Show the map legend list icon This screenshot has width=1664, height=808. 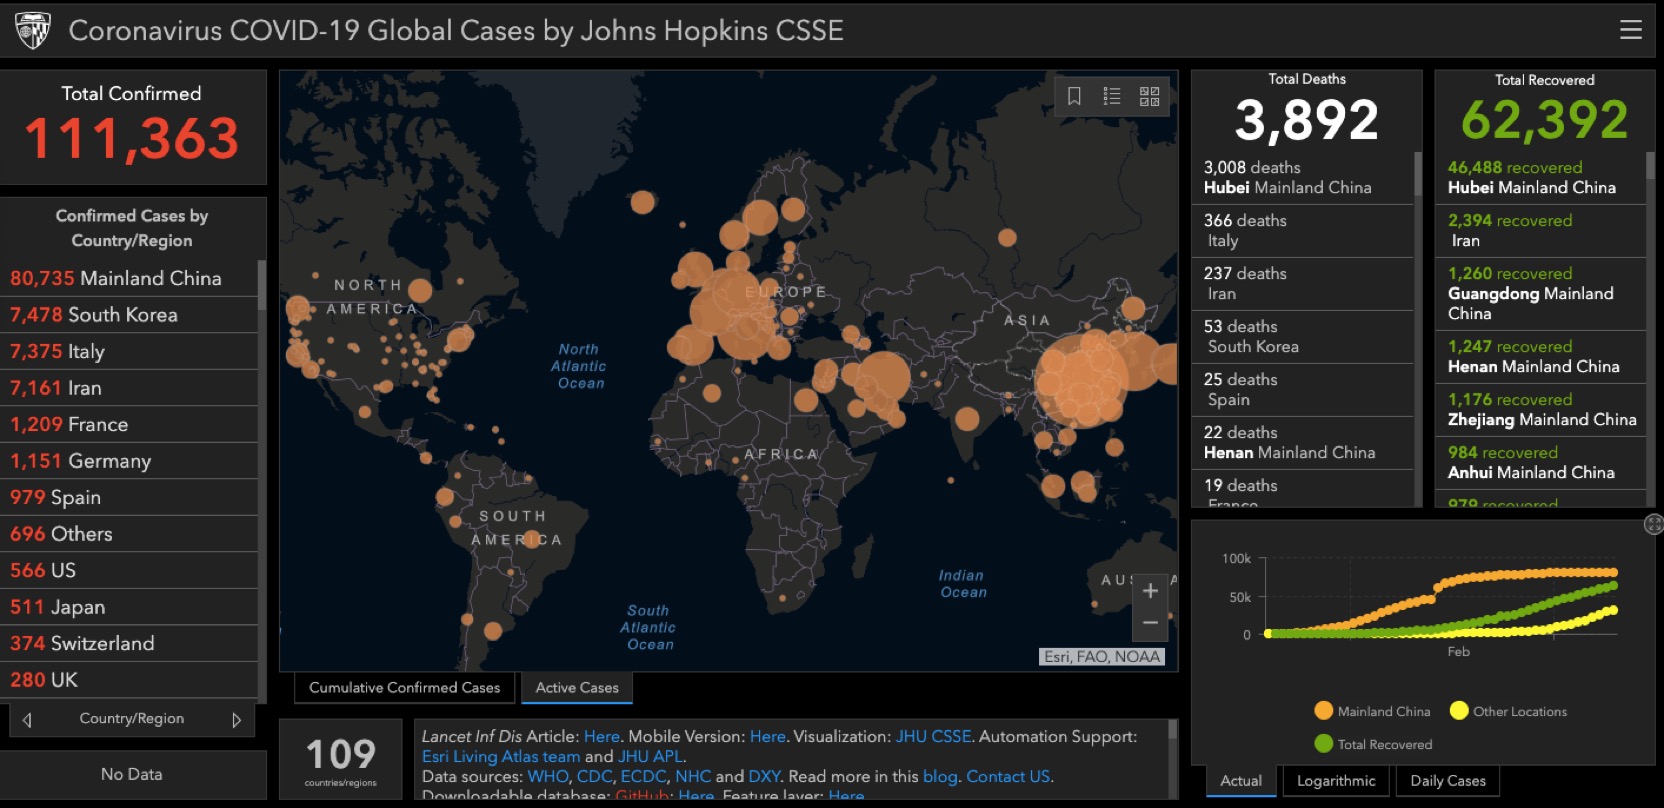1112,96
